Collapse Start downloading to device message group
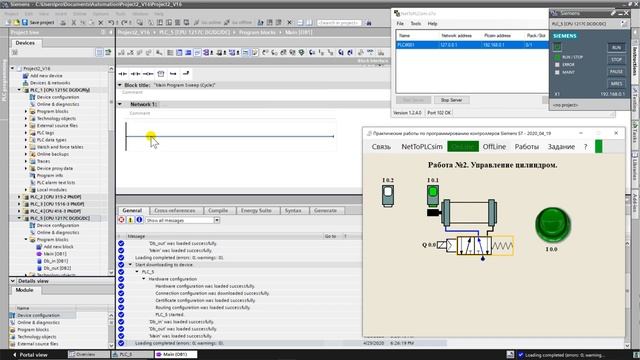640x360 pixels. coord(131,264)
